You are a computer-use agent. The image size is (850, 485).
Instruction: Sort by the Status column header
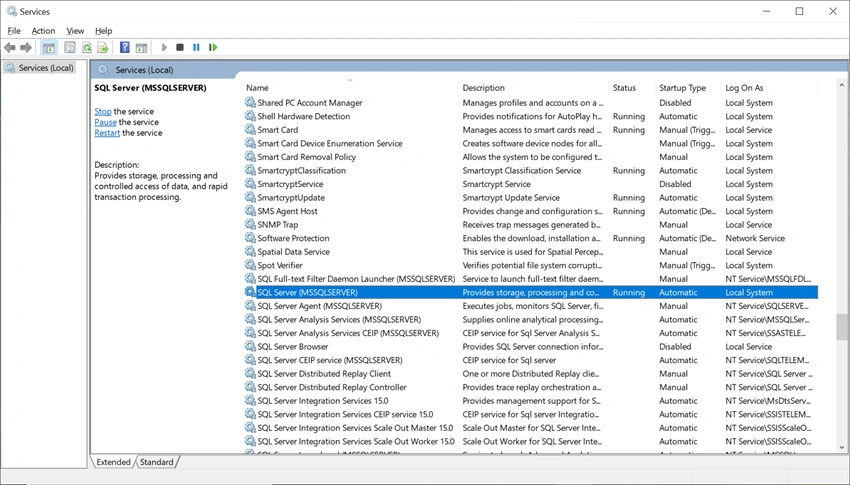click(x=632, y=88)
